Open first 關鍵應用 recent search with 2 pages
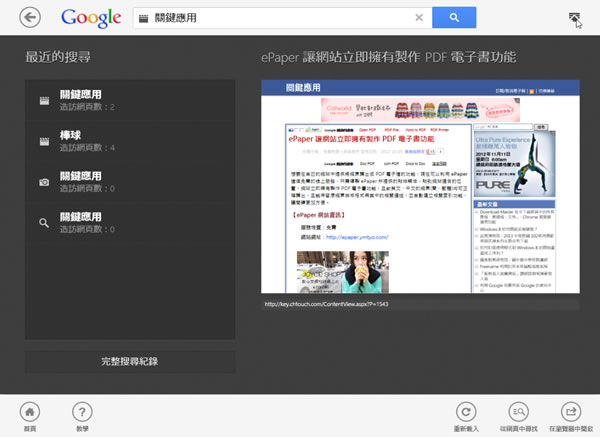The image size is (600, 437). point(130,100)
